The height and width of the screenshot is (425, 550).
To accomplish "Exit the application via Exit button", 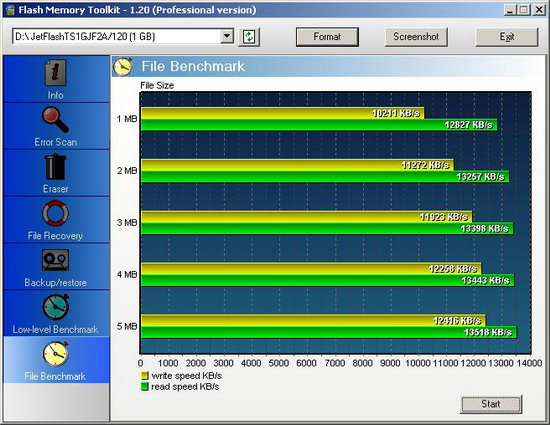I will point(507,37).
